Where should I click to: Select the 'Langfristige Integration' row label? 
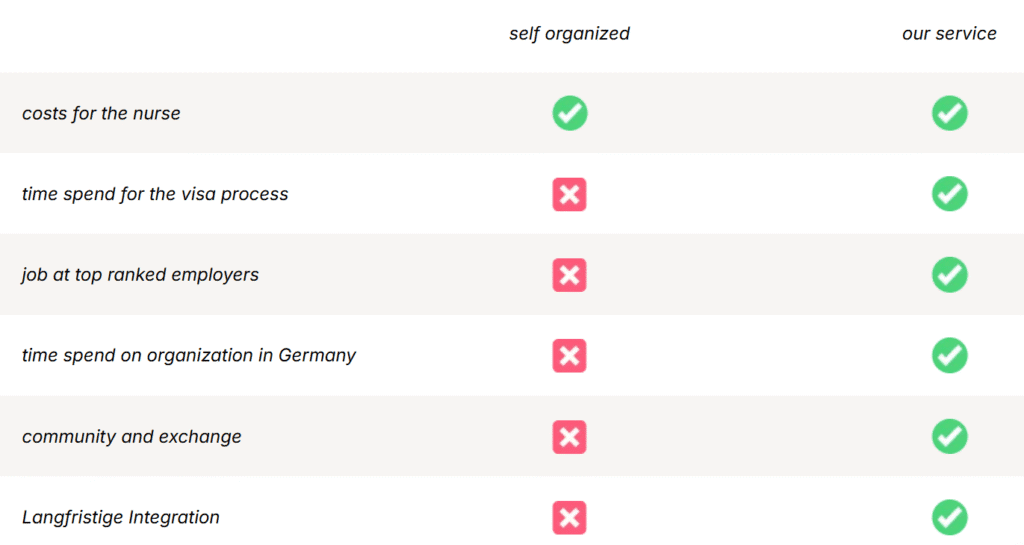(121, 518)
